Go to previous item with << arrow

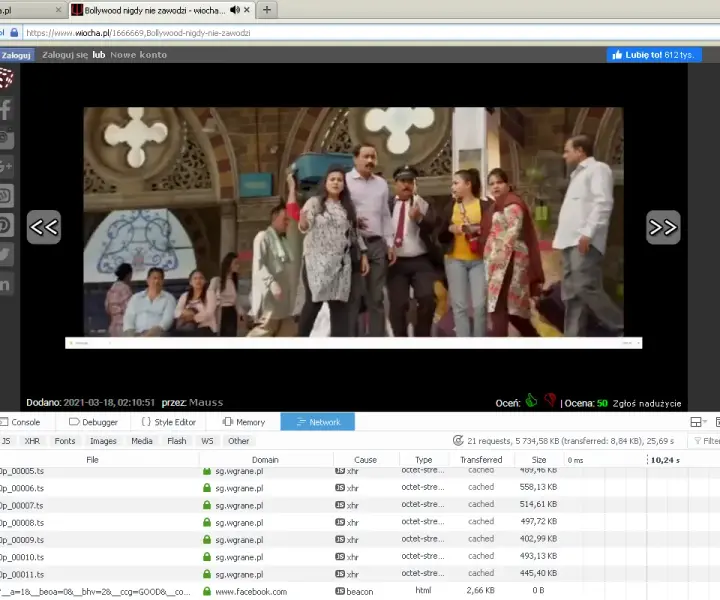(44, 227)
